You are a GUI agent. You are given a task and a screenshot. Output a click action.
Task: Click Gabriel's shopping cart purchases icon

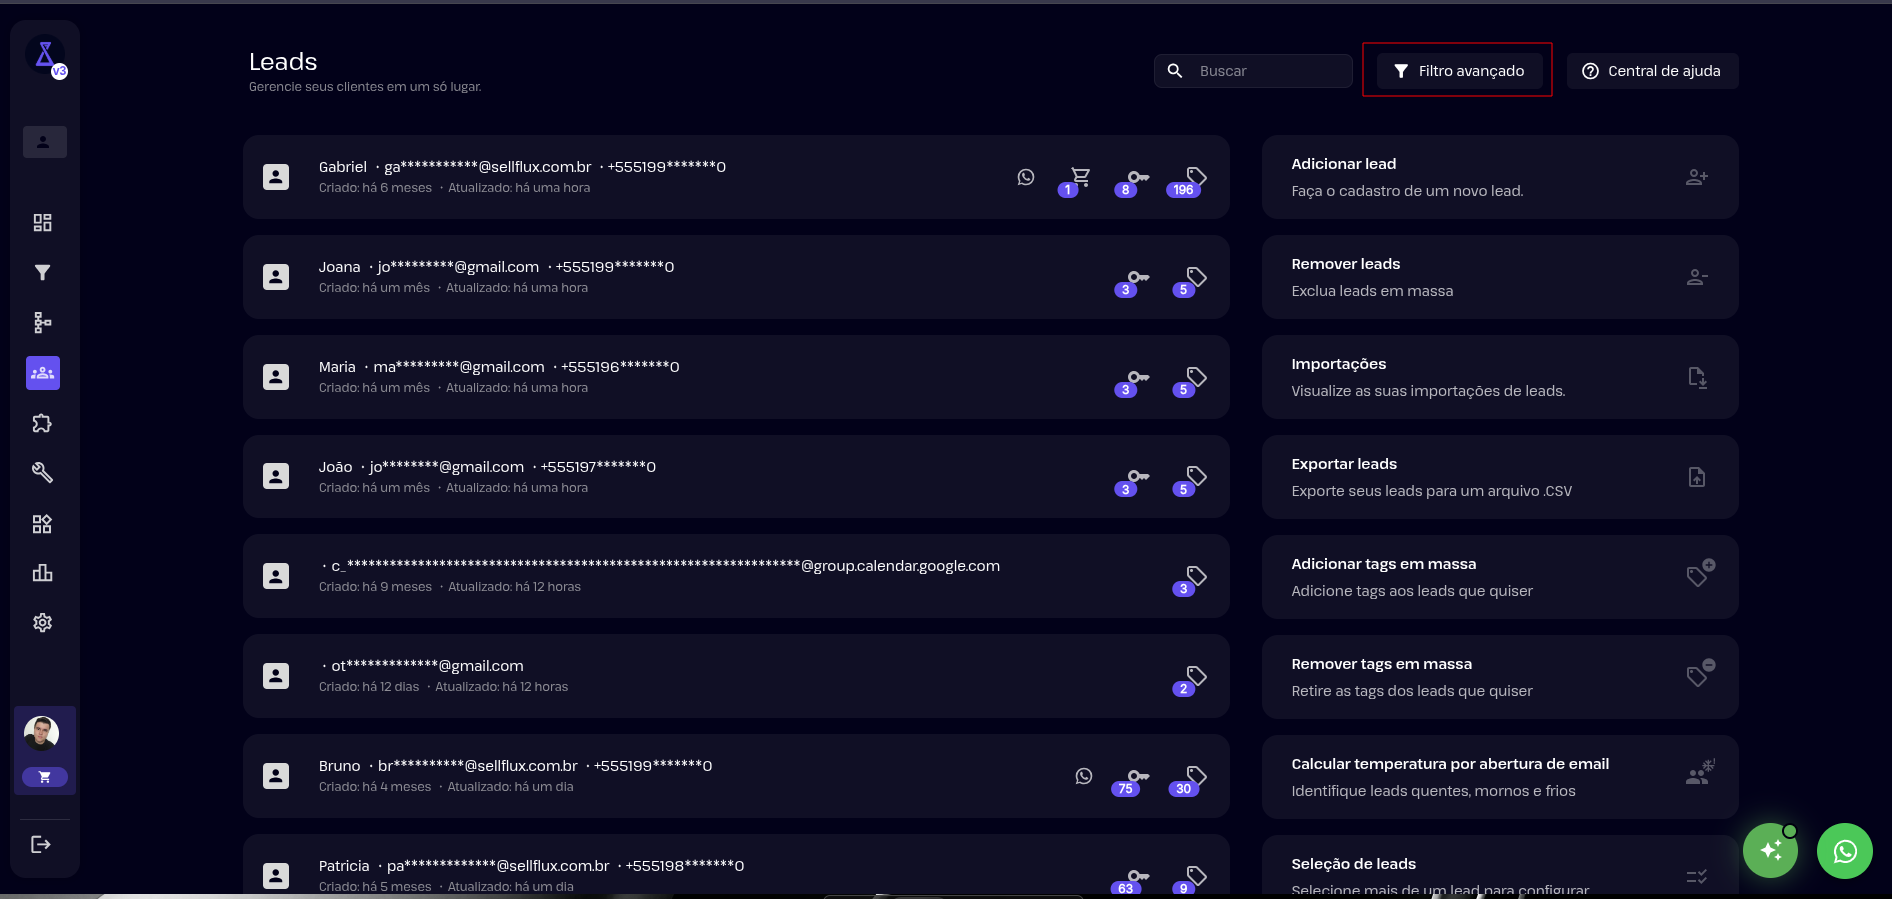(x=1080, y=178)
